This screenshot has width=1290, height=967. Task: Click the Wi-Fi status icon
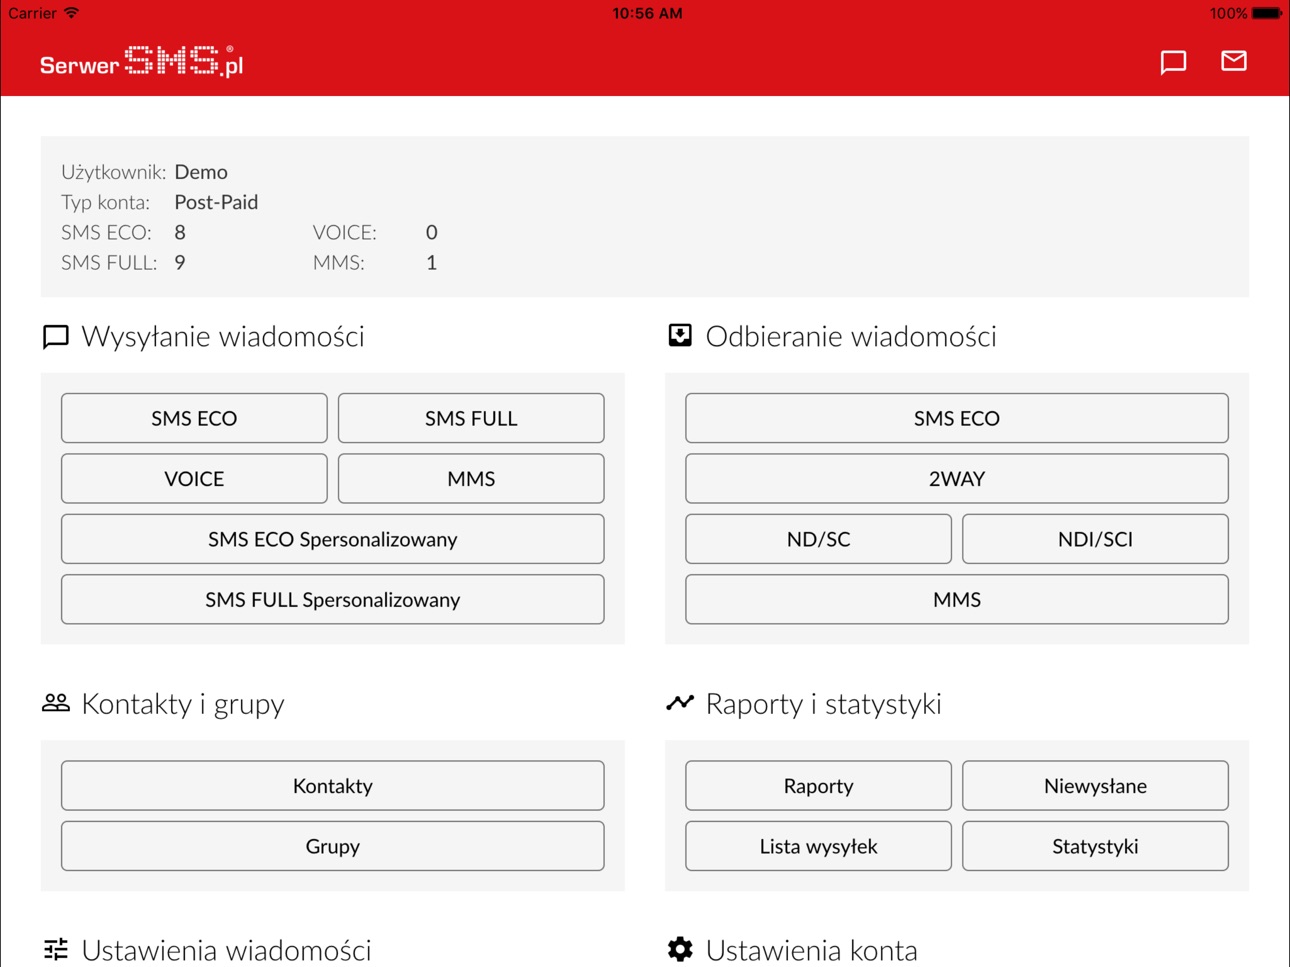pos(72,13)
